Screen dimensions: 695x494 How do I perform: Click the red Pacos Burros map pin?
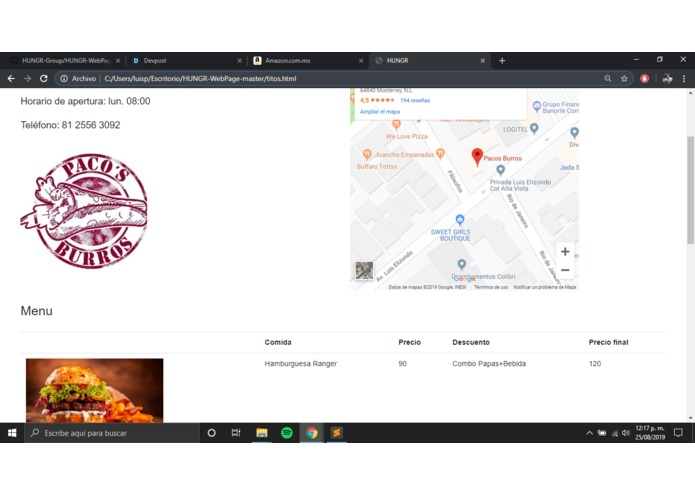point(477,157)
